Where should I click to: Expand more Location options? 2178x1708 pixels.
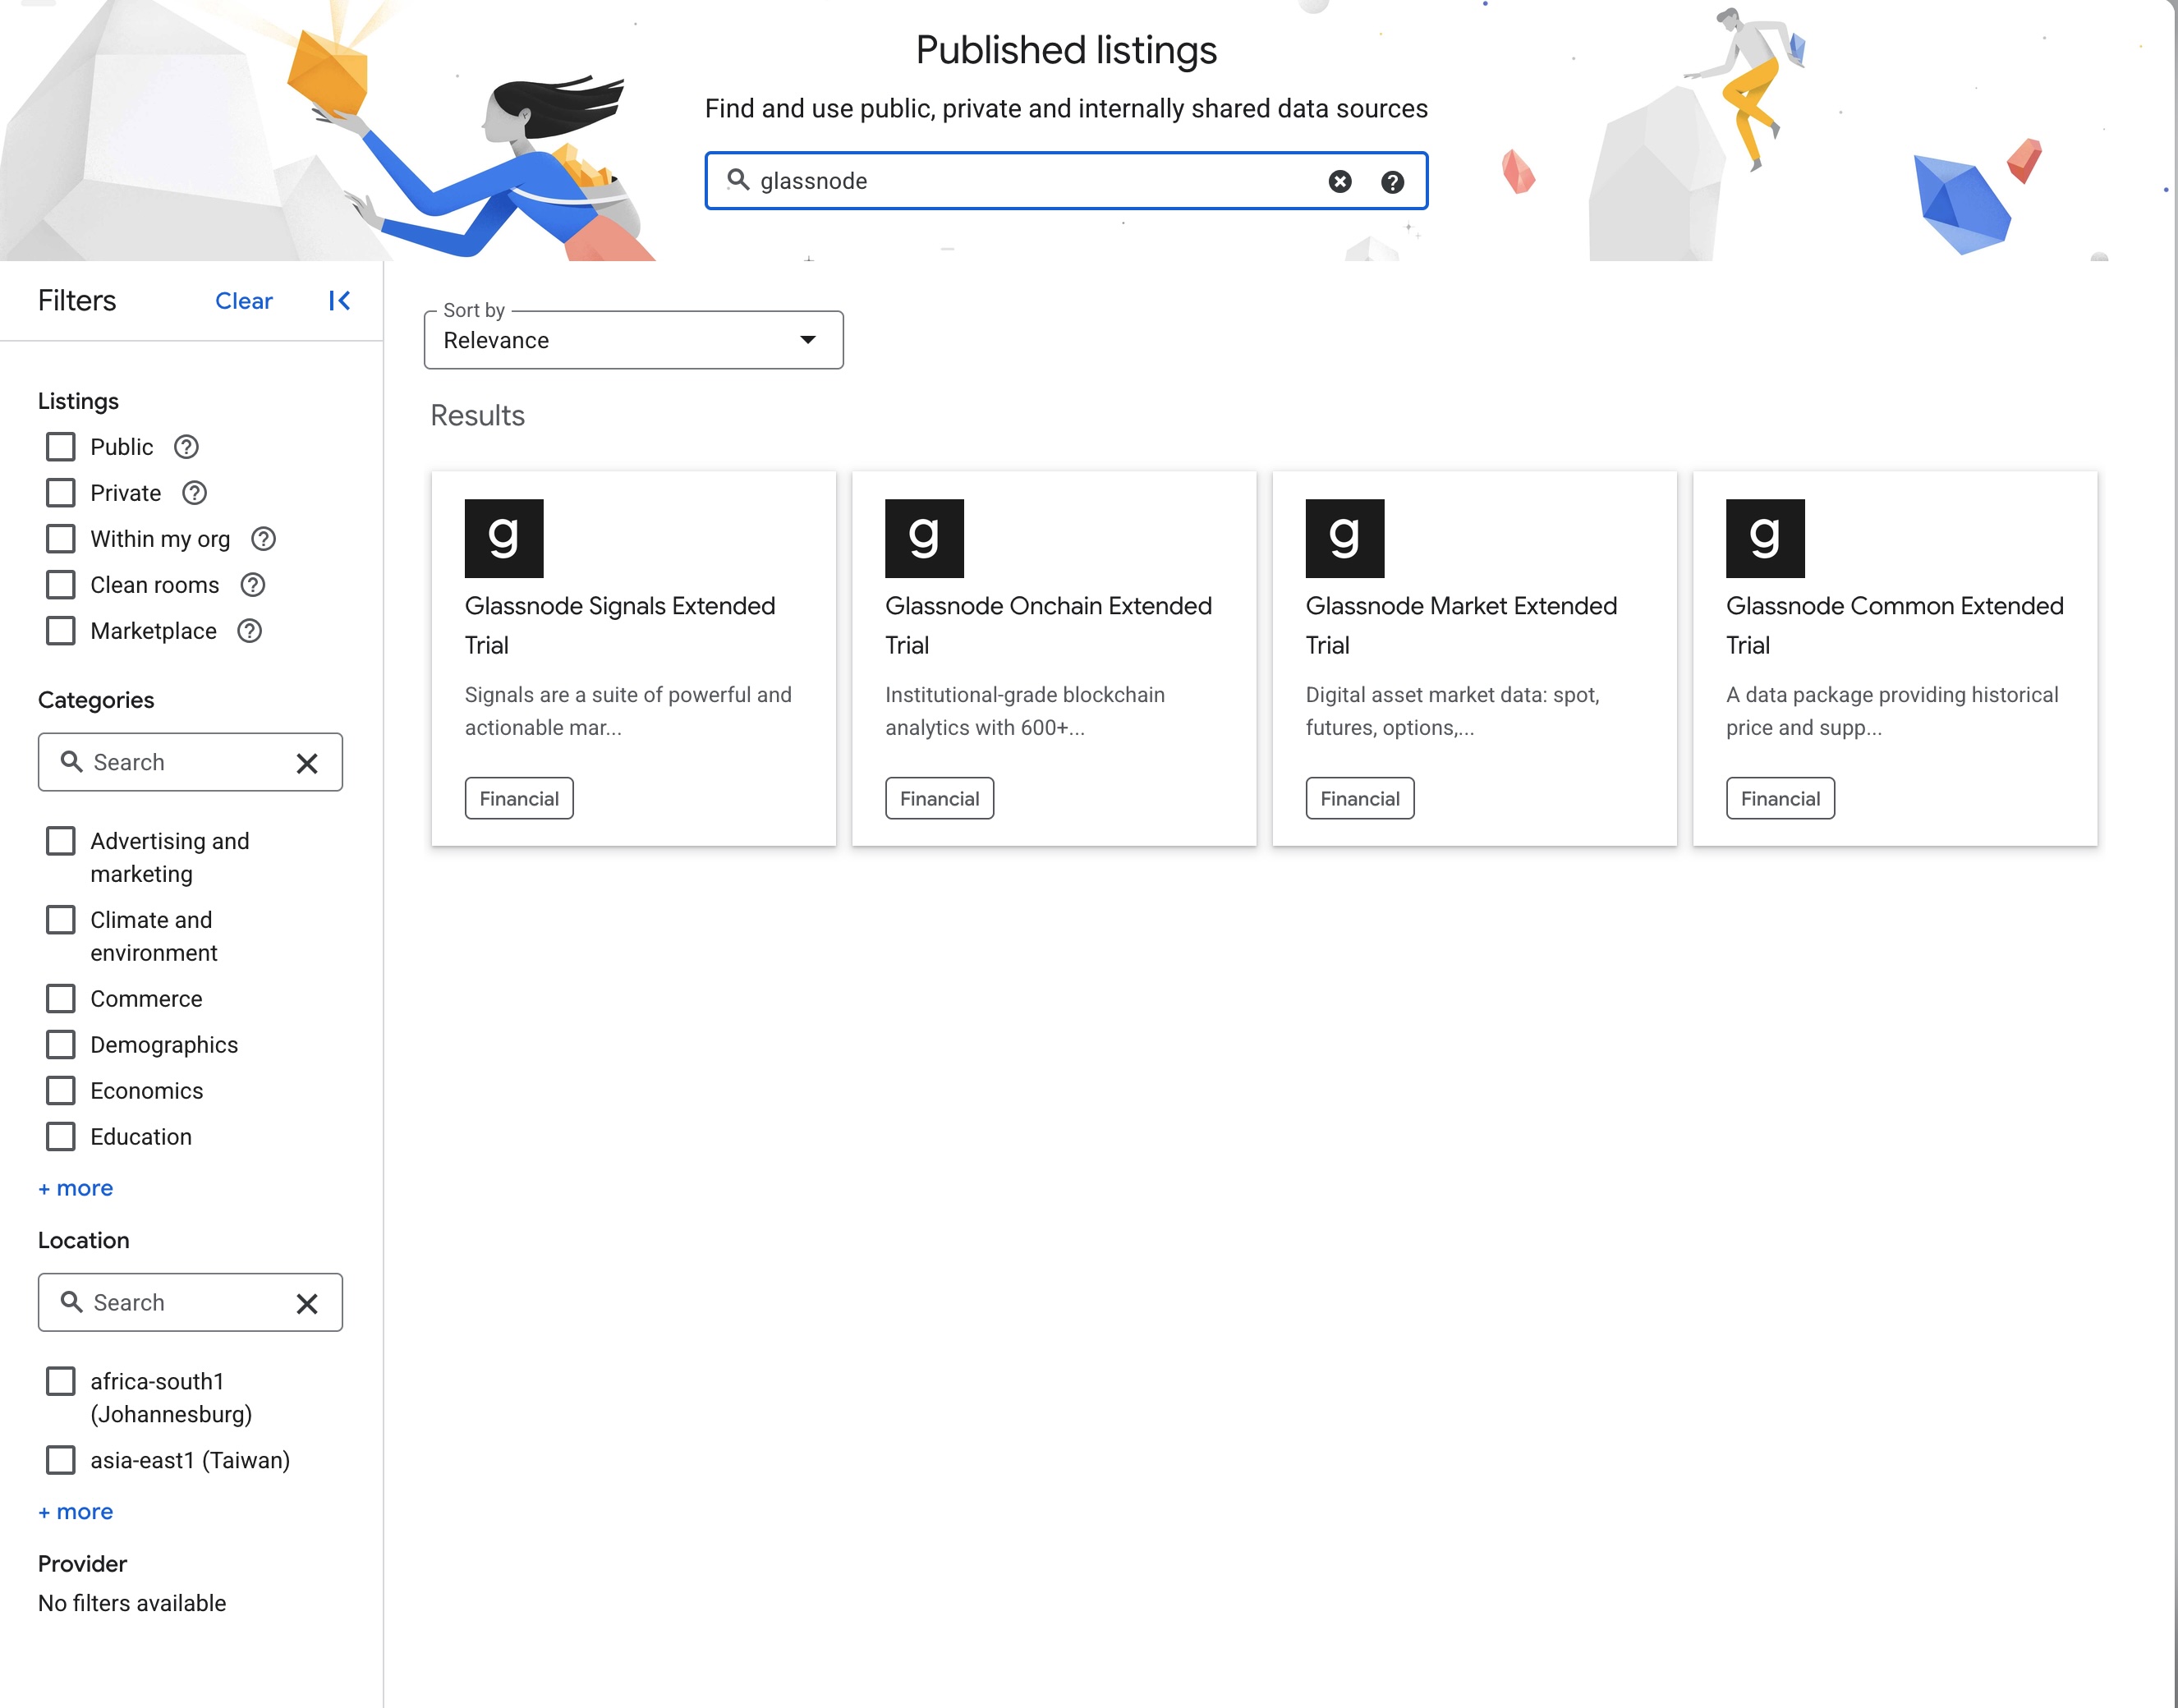coord(76,1512)
